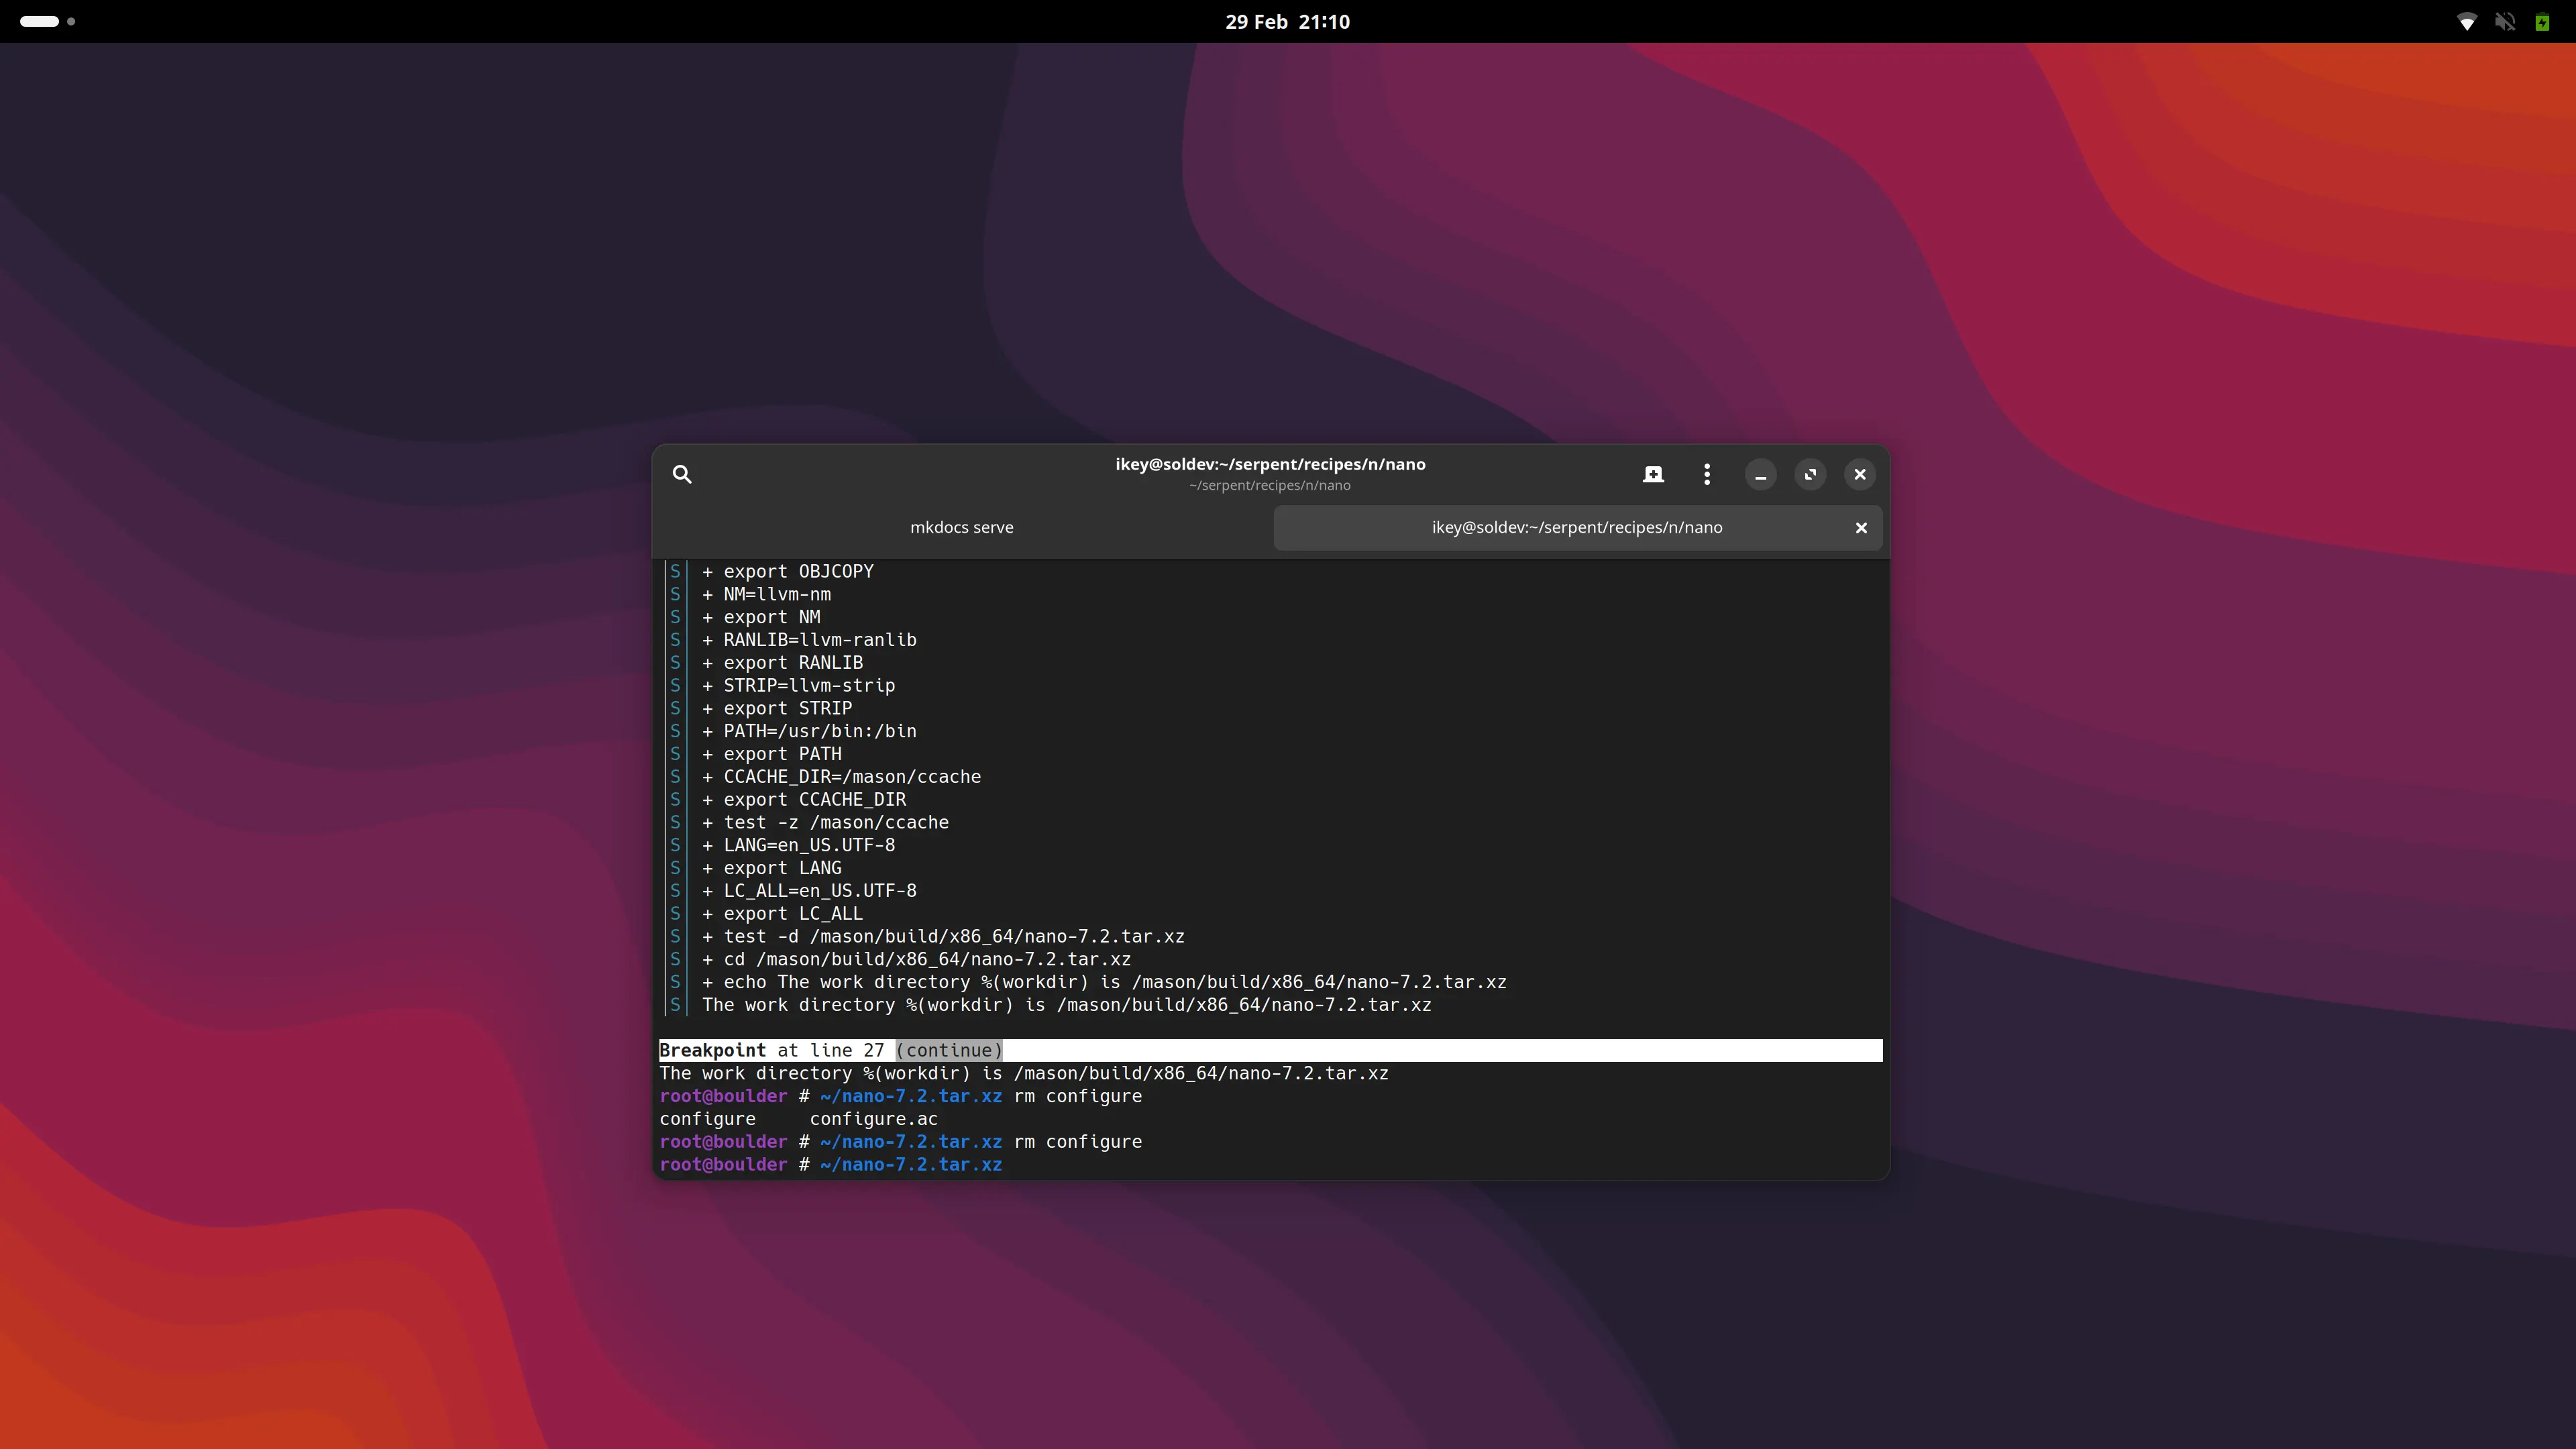Click the battery status icon
2576x1449 pixels.
tap(2542, 21)
